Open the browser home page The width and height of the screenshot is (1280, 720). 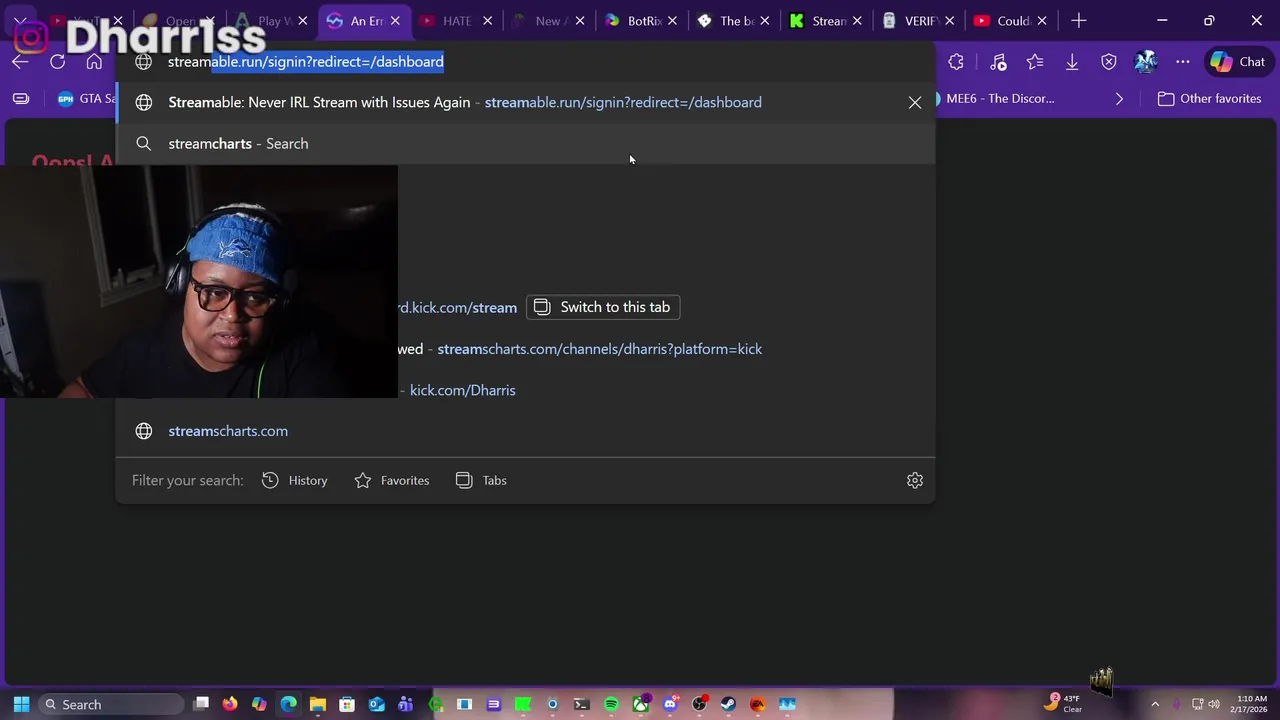94,62
